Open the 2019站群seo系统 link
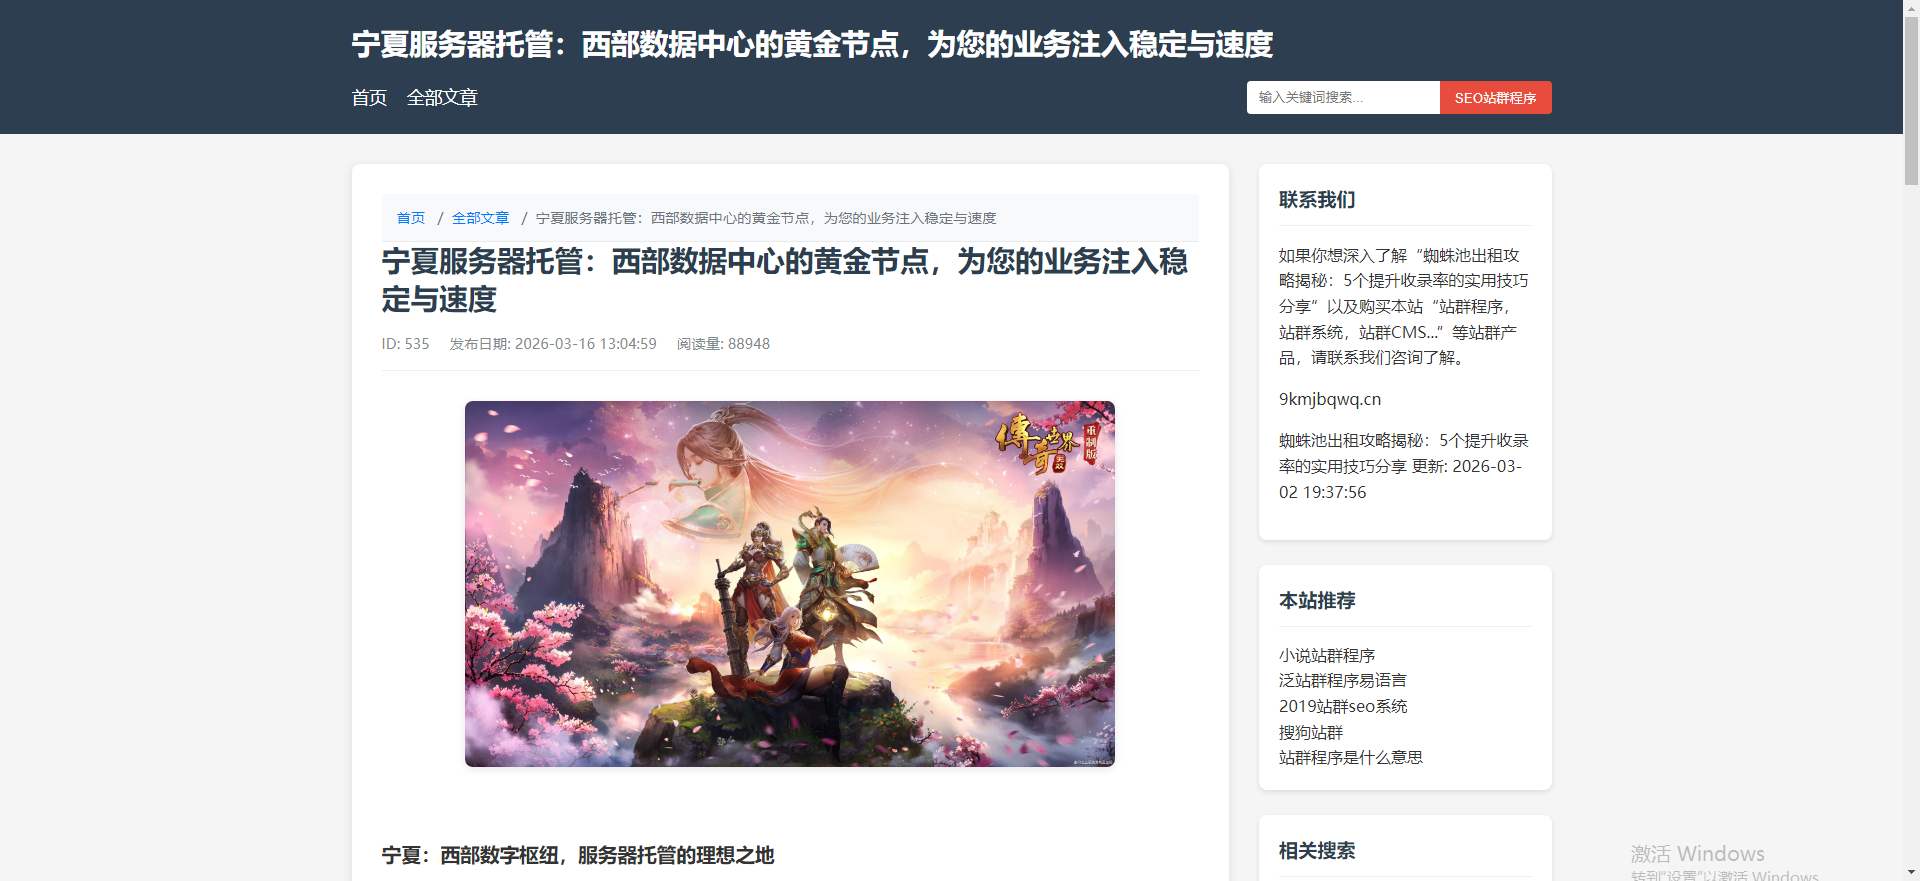Viewport: 1920px width, 881px height. 1343,706
